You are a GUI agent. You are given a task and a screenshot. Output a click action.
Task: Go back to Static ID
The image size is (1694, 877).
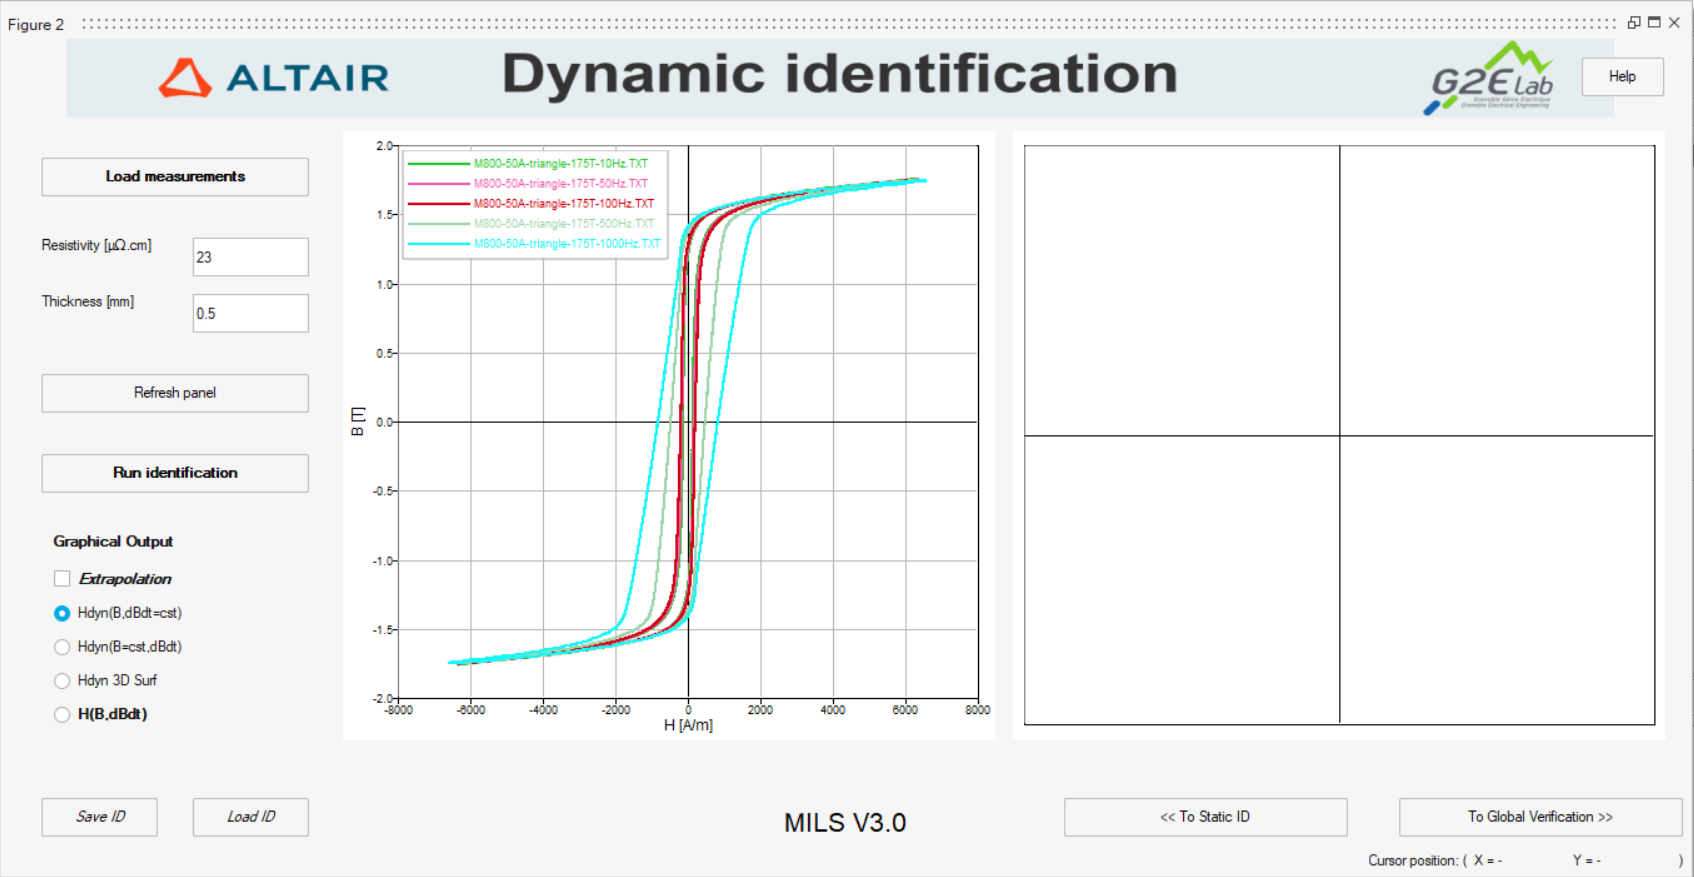1205,817
